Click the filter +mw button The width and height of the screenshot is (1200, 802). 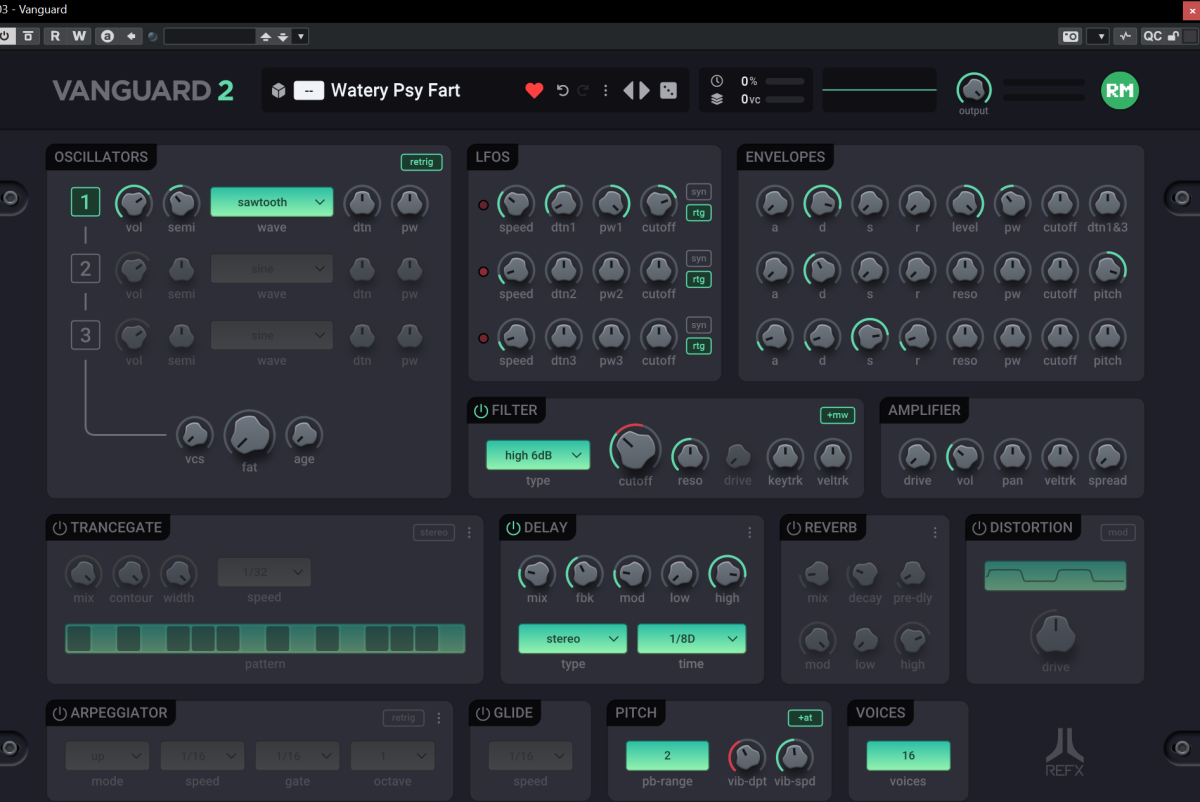[x=837, y=415]
